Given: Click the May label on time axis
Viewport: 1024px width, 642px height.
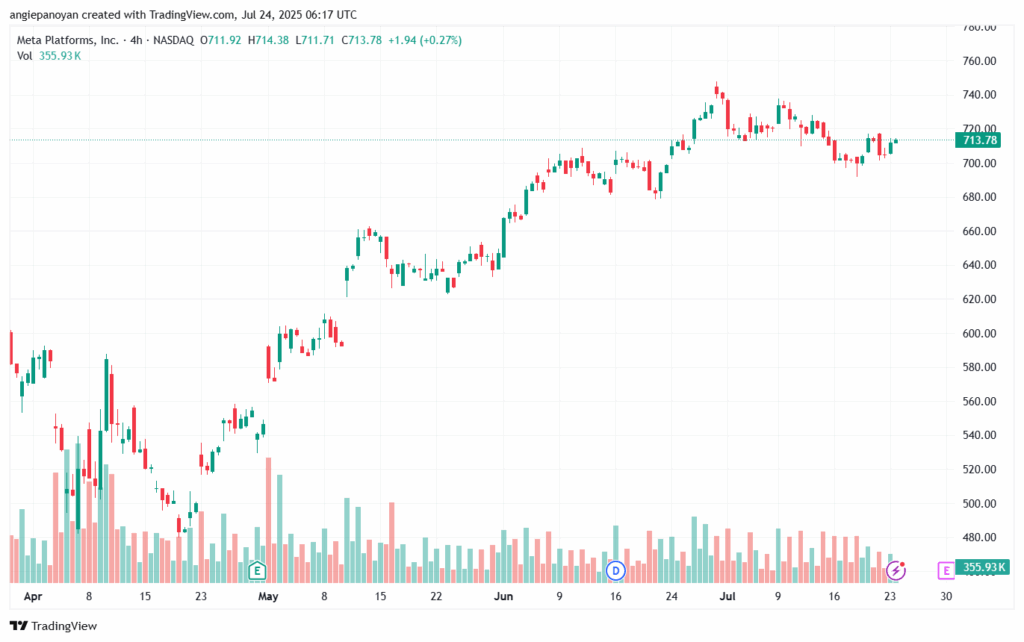Looking at the screenshot, I should 268,596.
